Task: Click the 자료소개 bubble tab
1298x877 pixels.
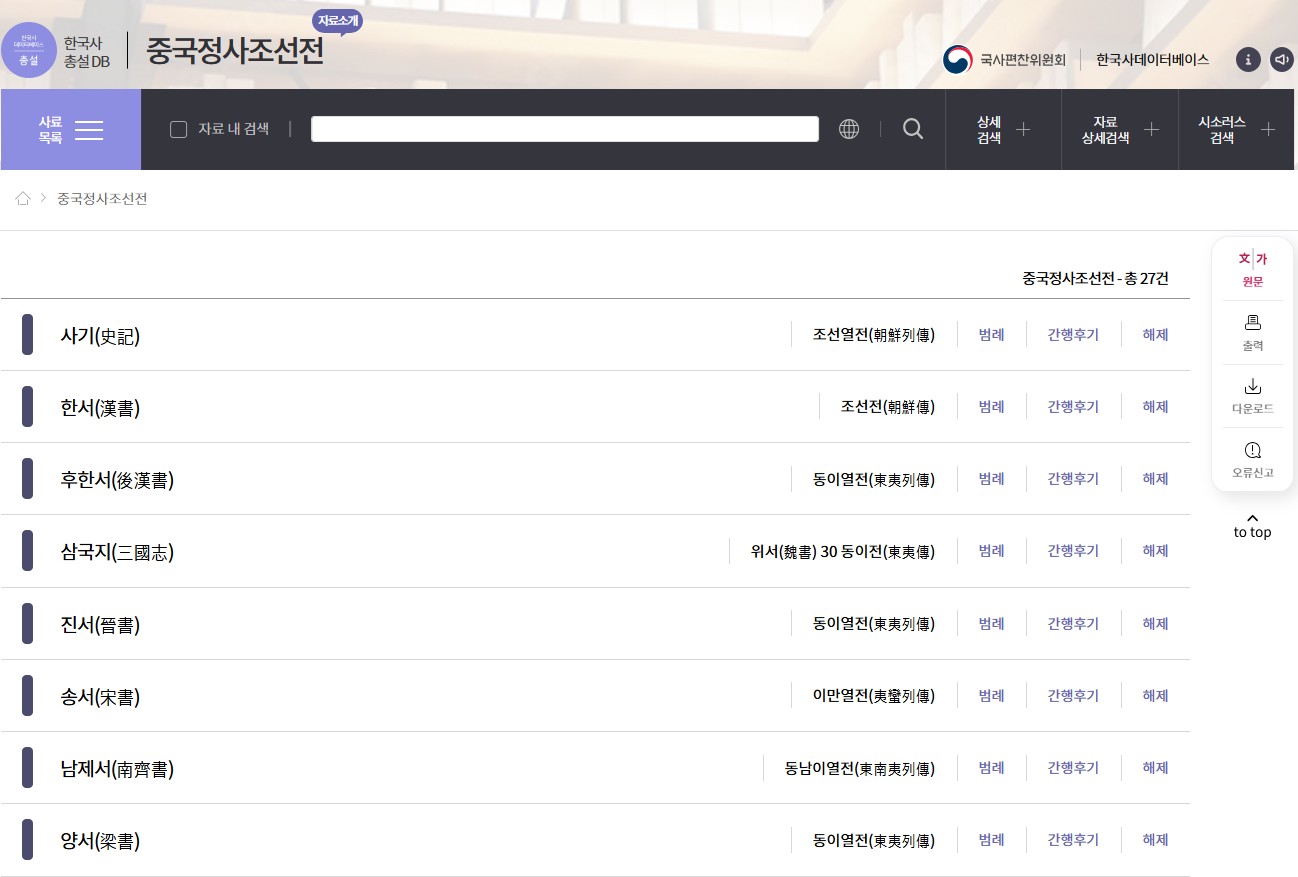Action: pyautogui.click(x=337, y=21)
